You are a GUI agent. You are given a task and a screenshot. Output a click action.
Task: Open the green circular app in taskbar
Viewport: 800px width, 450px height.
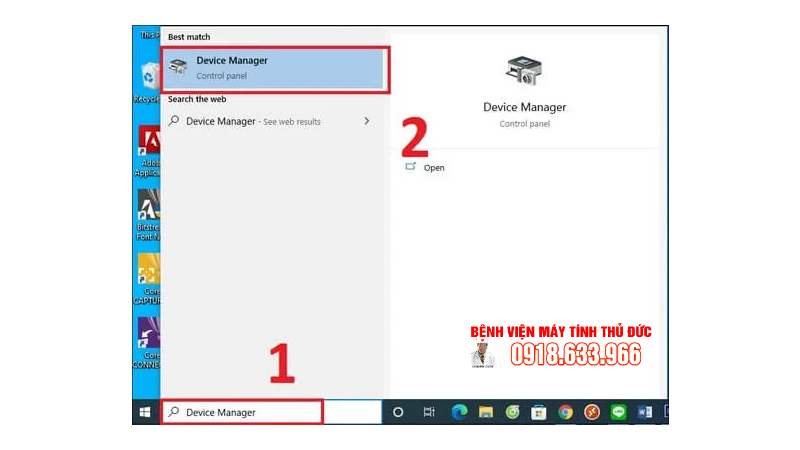(512, 412)
